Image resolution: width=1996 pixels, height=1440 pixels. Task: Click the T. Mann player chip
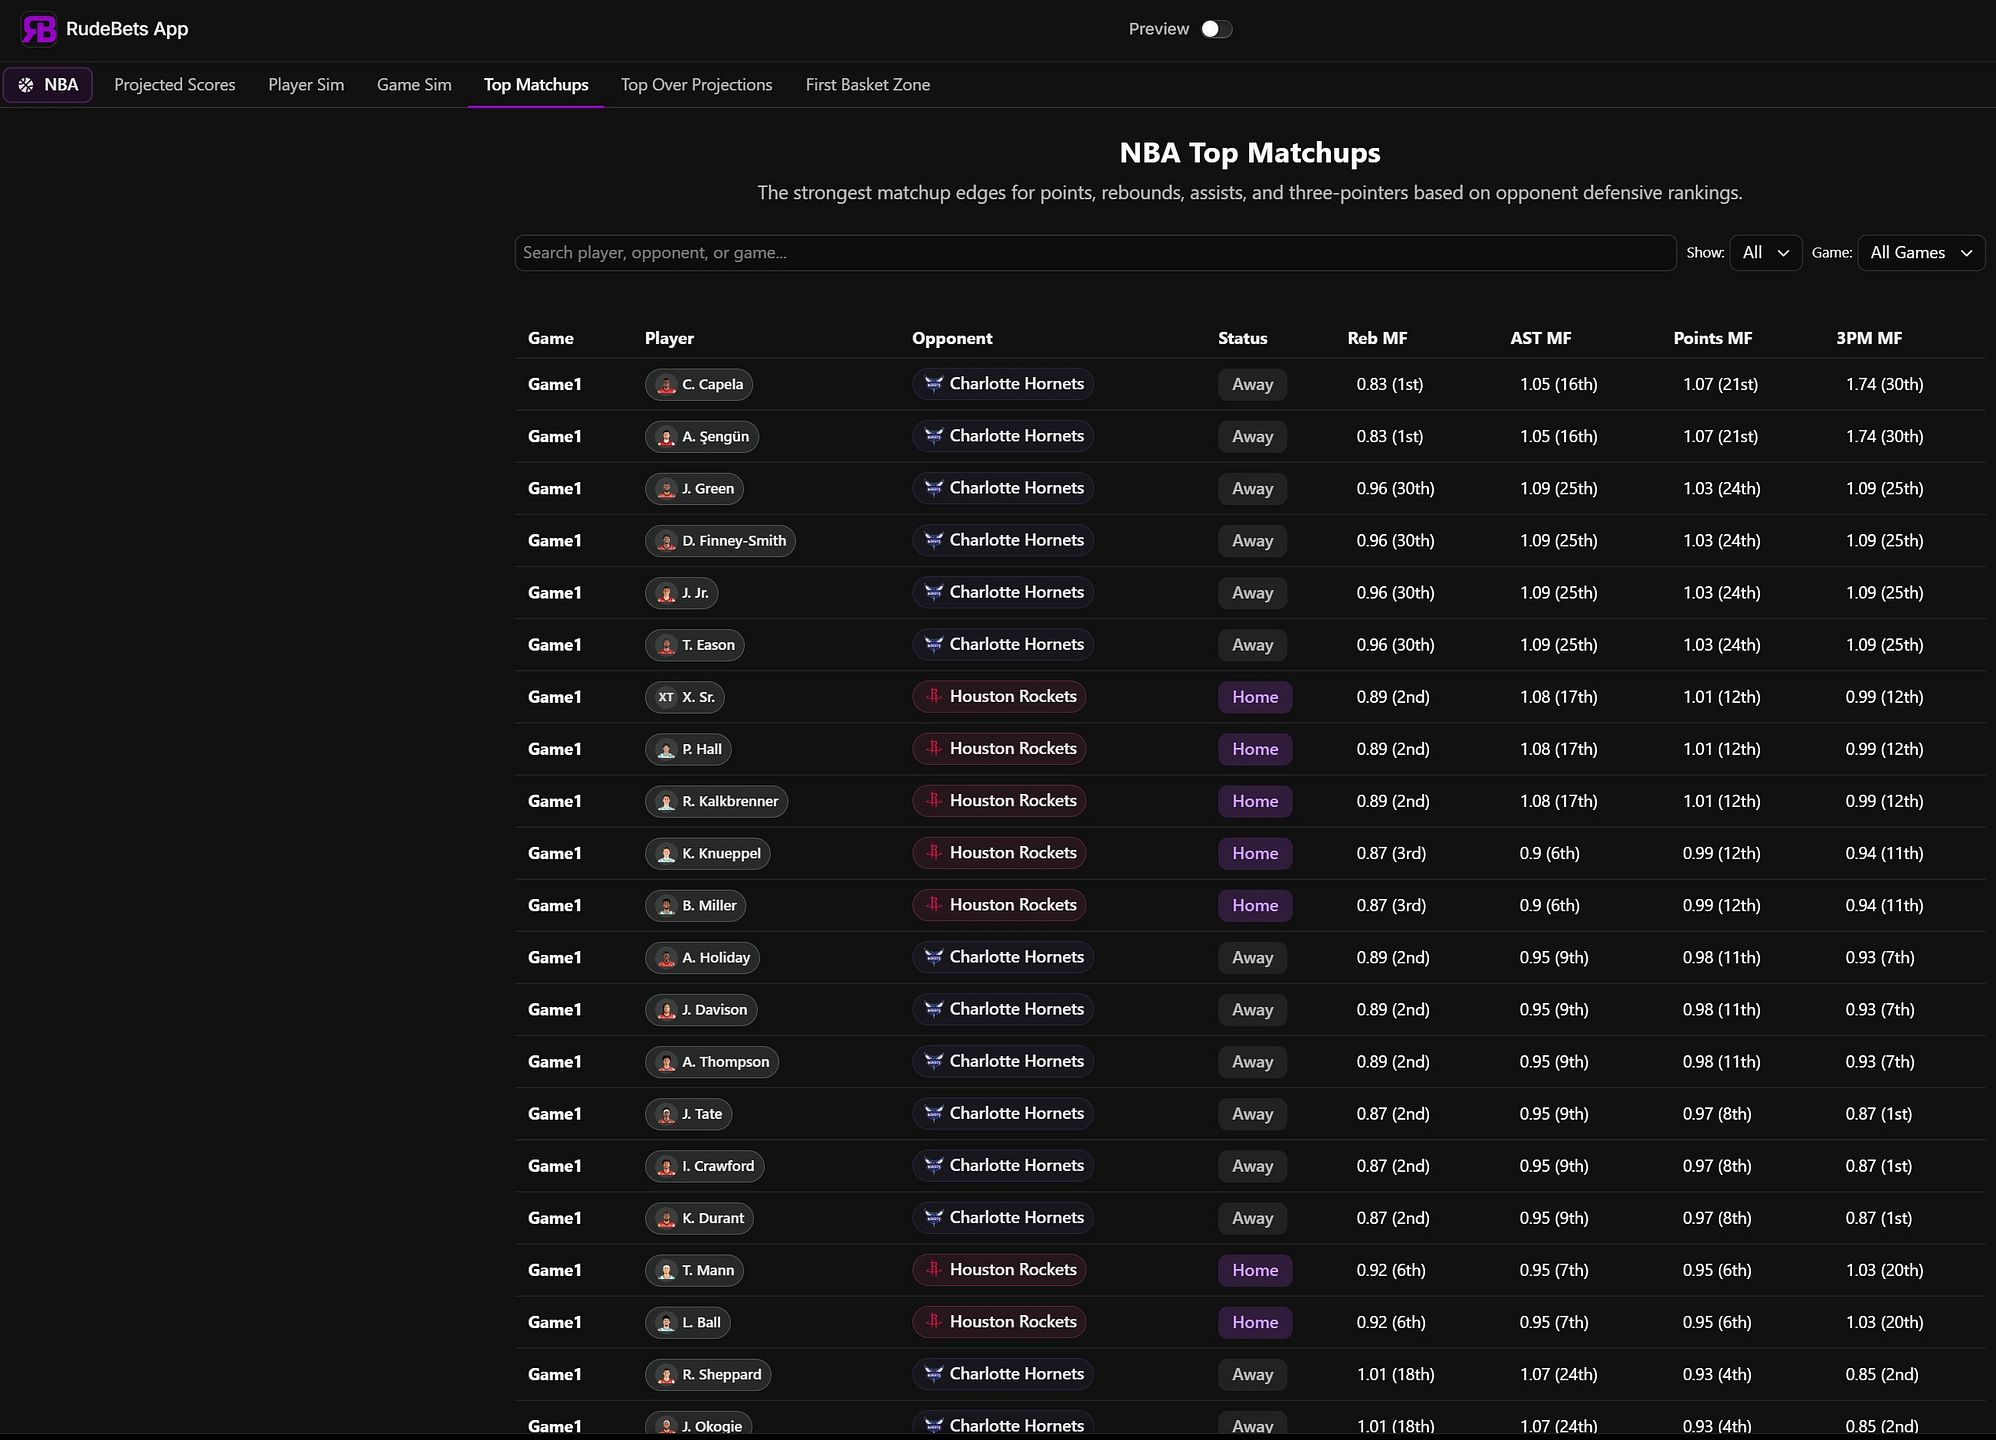click(695, 1270)
